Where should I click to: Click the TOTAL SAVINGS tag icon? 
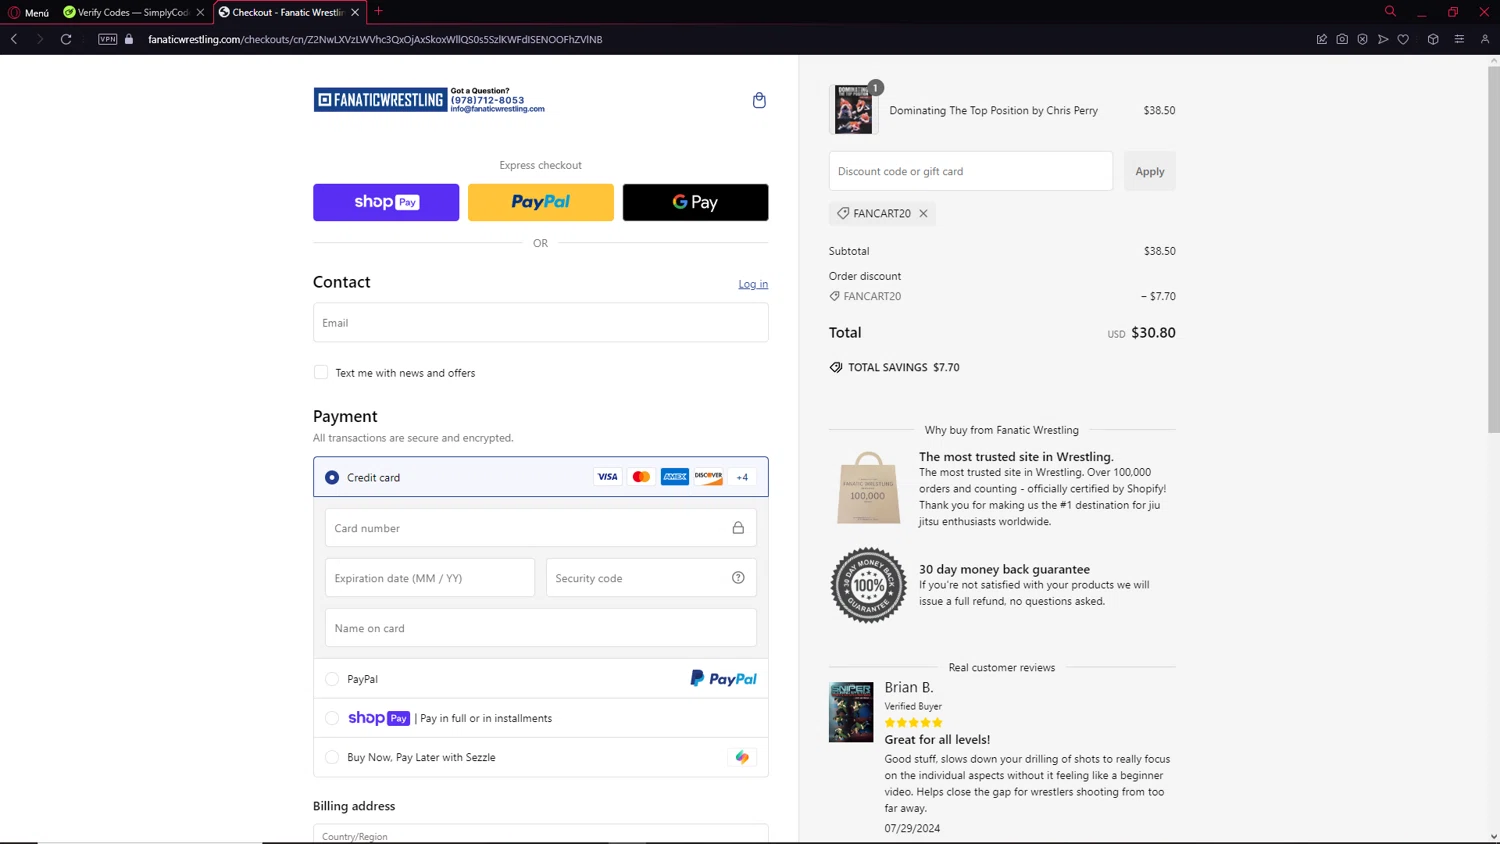836,367
